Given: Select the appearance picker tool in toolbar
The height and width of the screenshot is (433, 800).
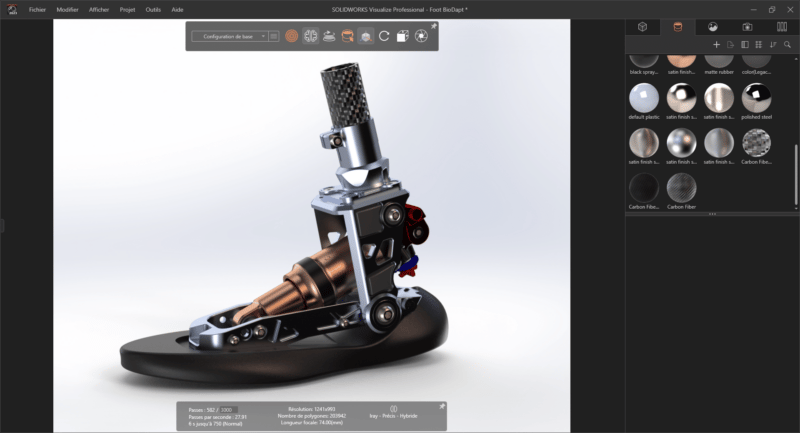Looking at the screenshot, I should (347, 36).
